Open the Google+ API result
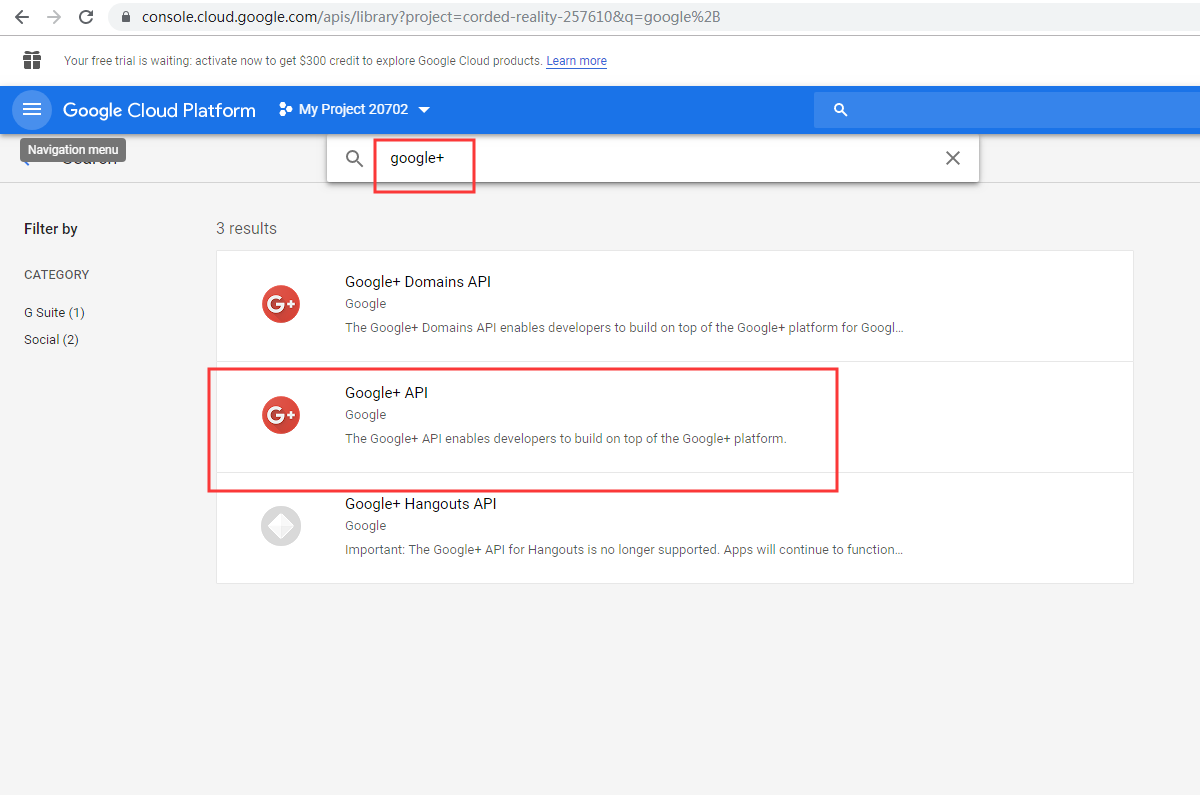The height and width of the screenshot is (795, 1200). [x=675, y=417]
